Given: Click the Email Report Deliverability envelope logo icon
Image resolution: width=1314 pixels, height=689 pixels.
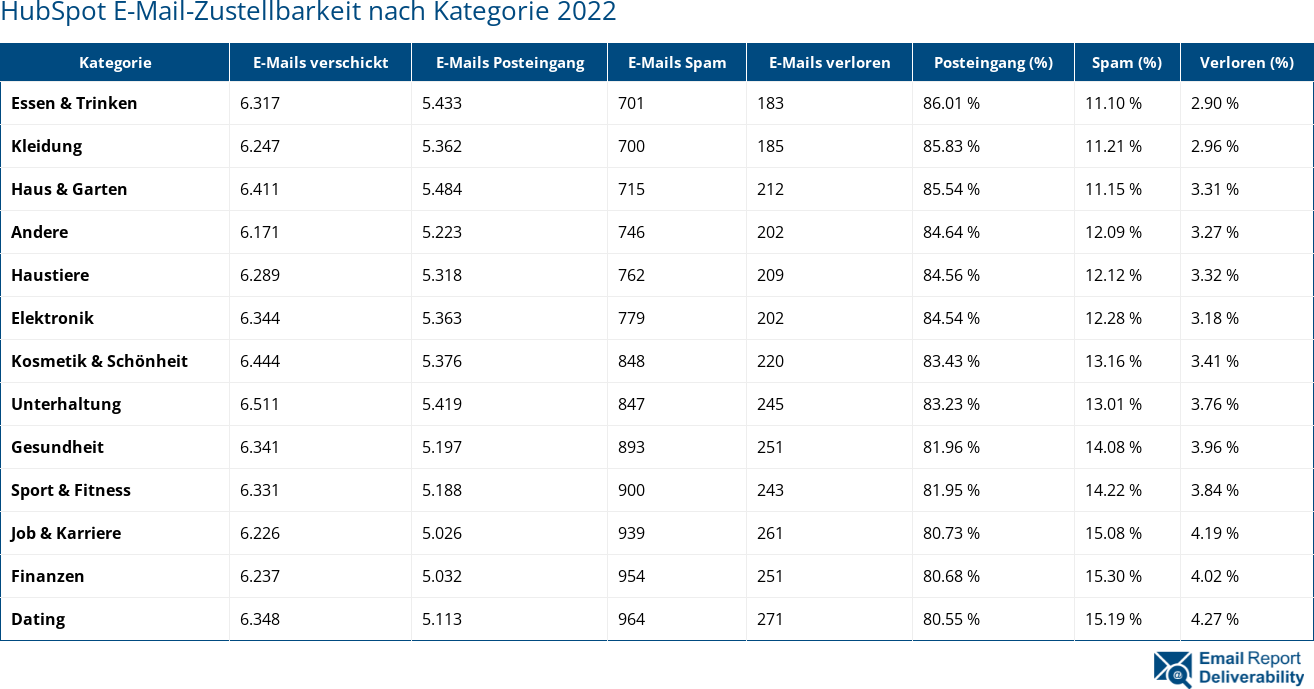Looking at the screenshot, I should pos(1172,669).
